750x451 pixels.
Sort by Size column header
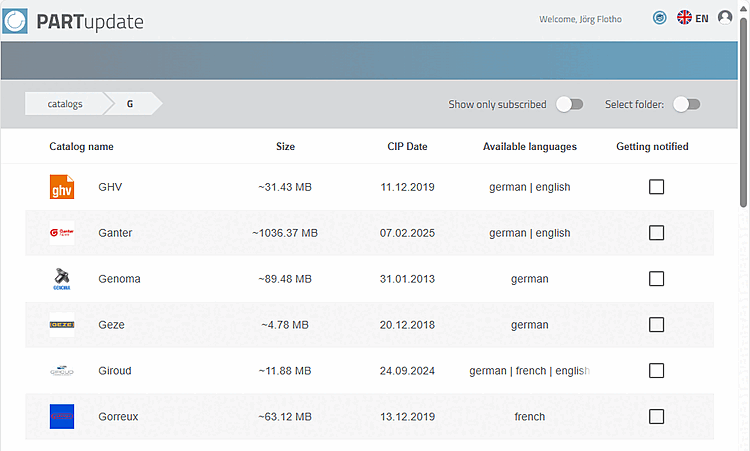pos(285,146)
